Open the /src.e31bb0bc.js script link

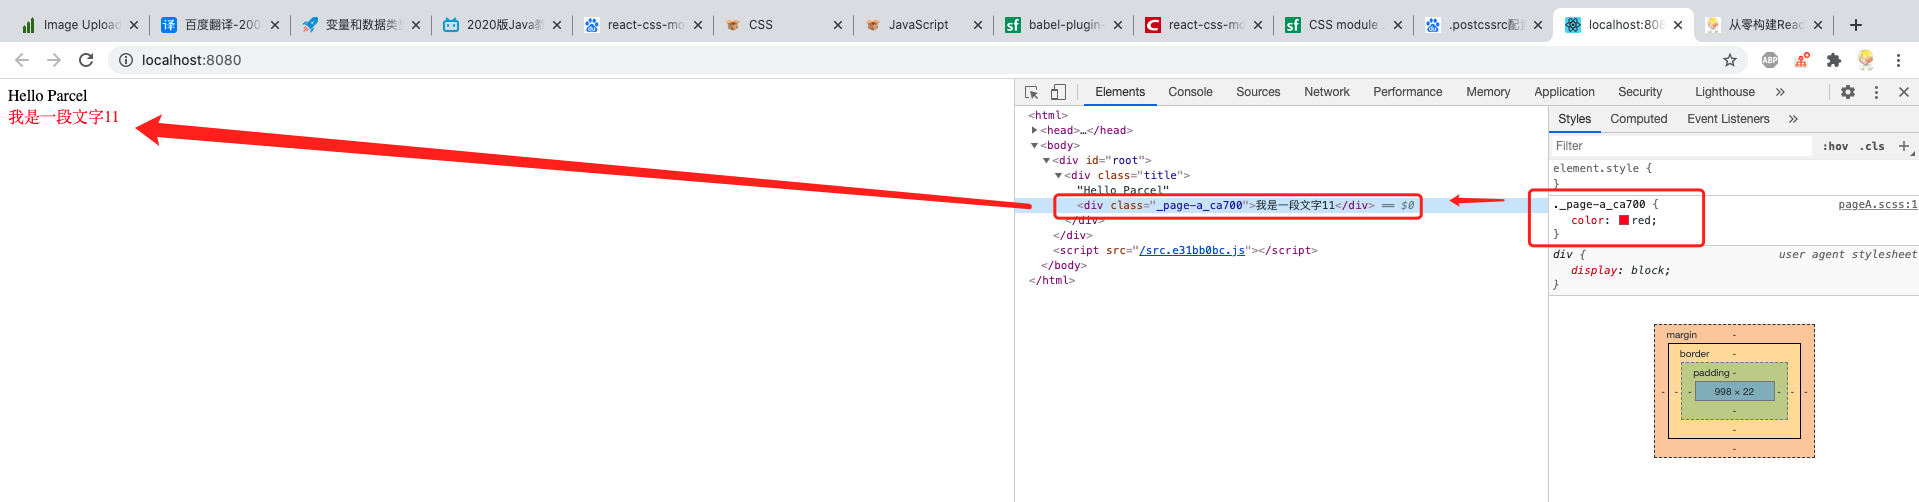(1192, 251)
